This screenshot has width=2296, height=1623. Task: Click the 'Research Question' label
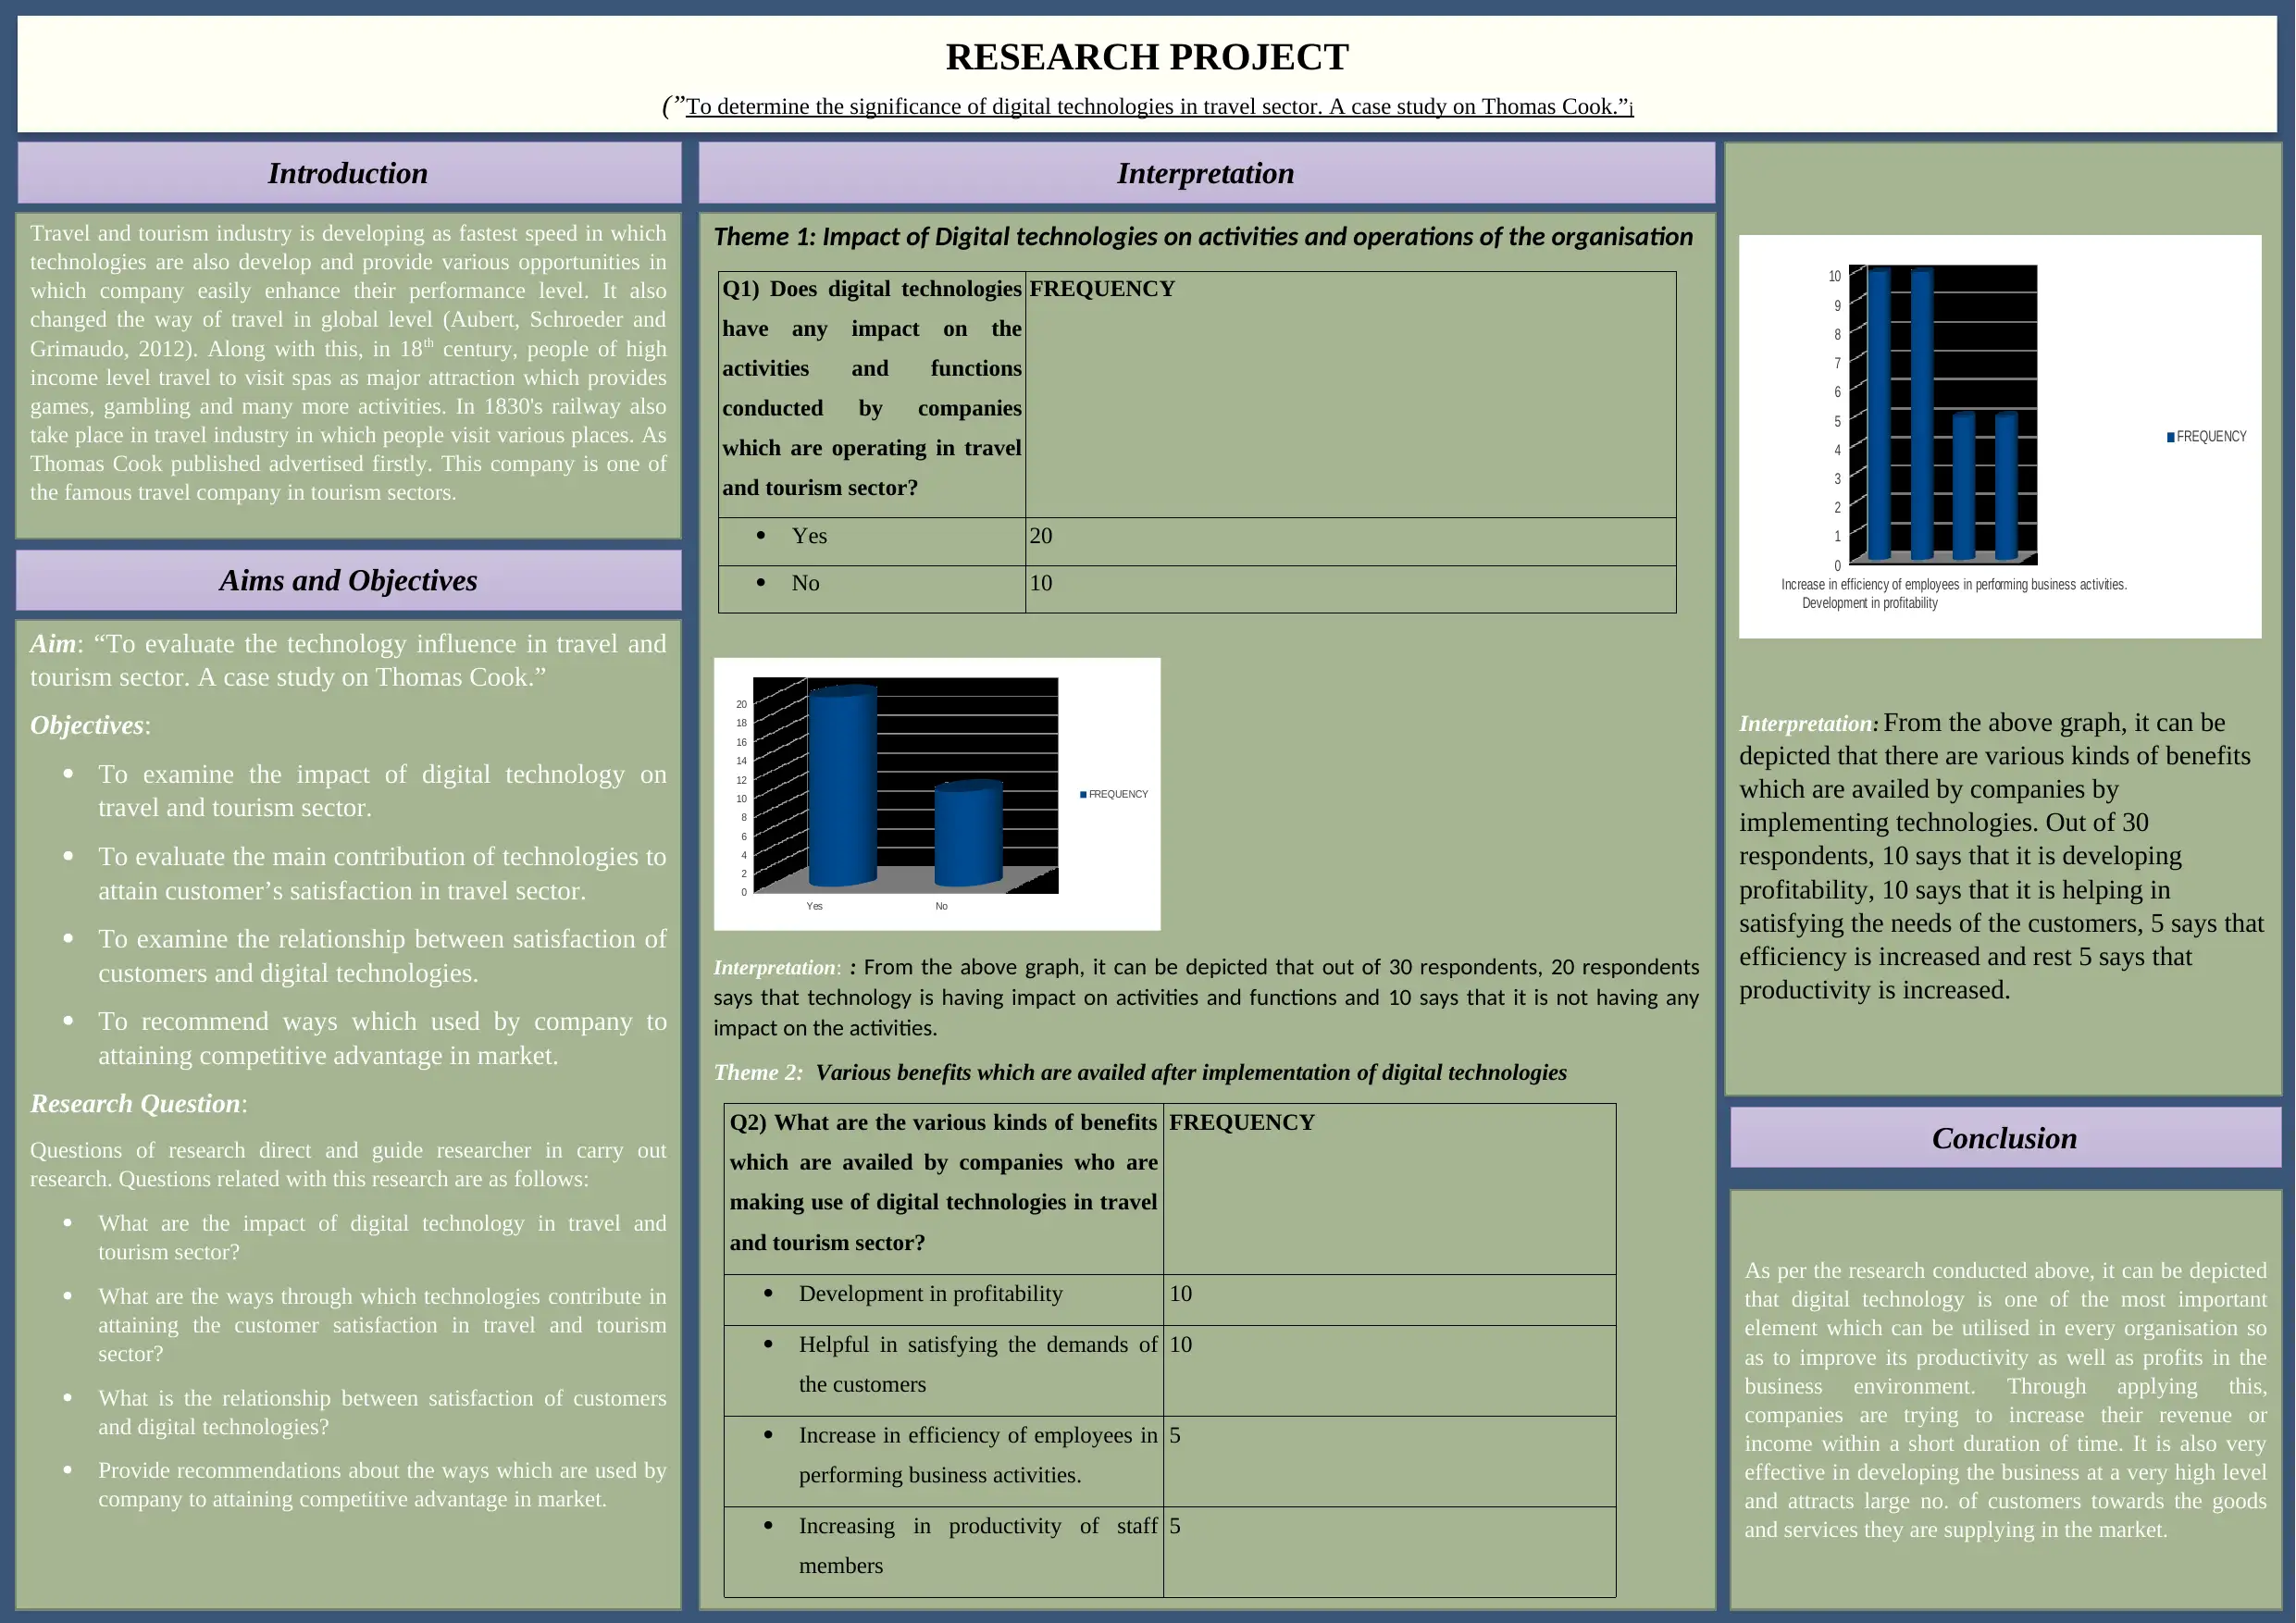135,1103
